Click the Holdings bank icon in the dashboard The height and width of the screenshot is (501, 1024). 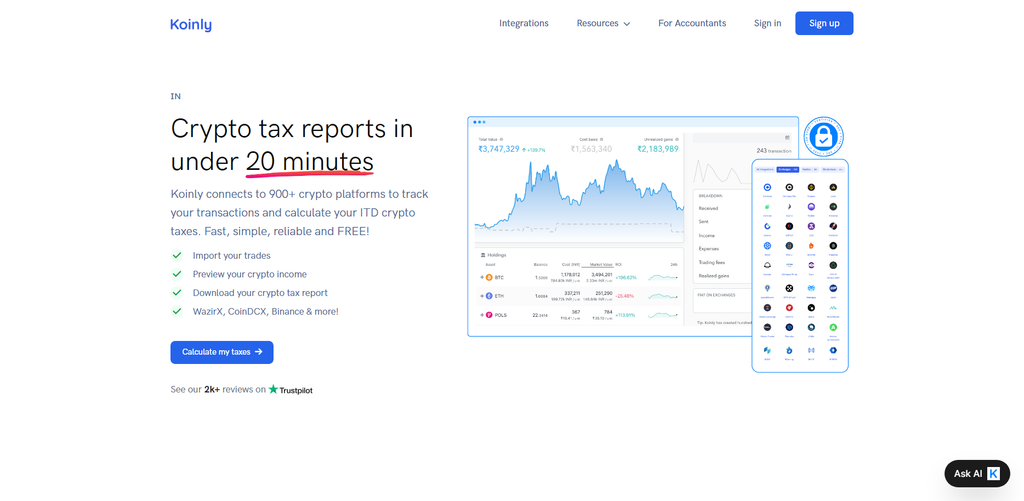click(483, 255)
